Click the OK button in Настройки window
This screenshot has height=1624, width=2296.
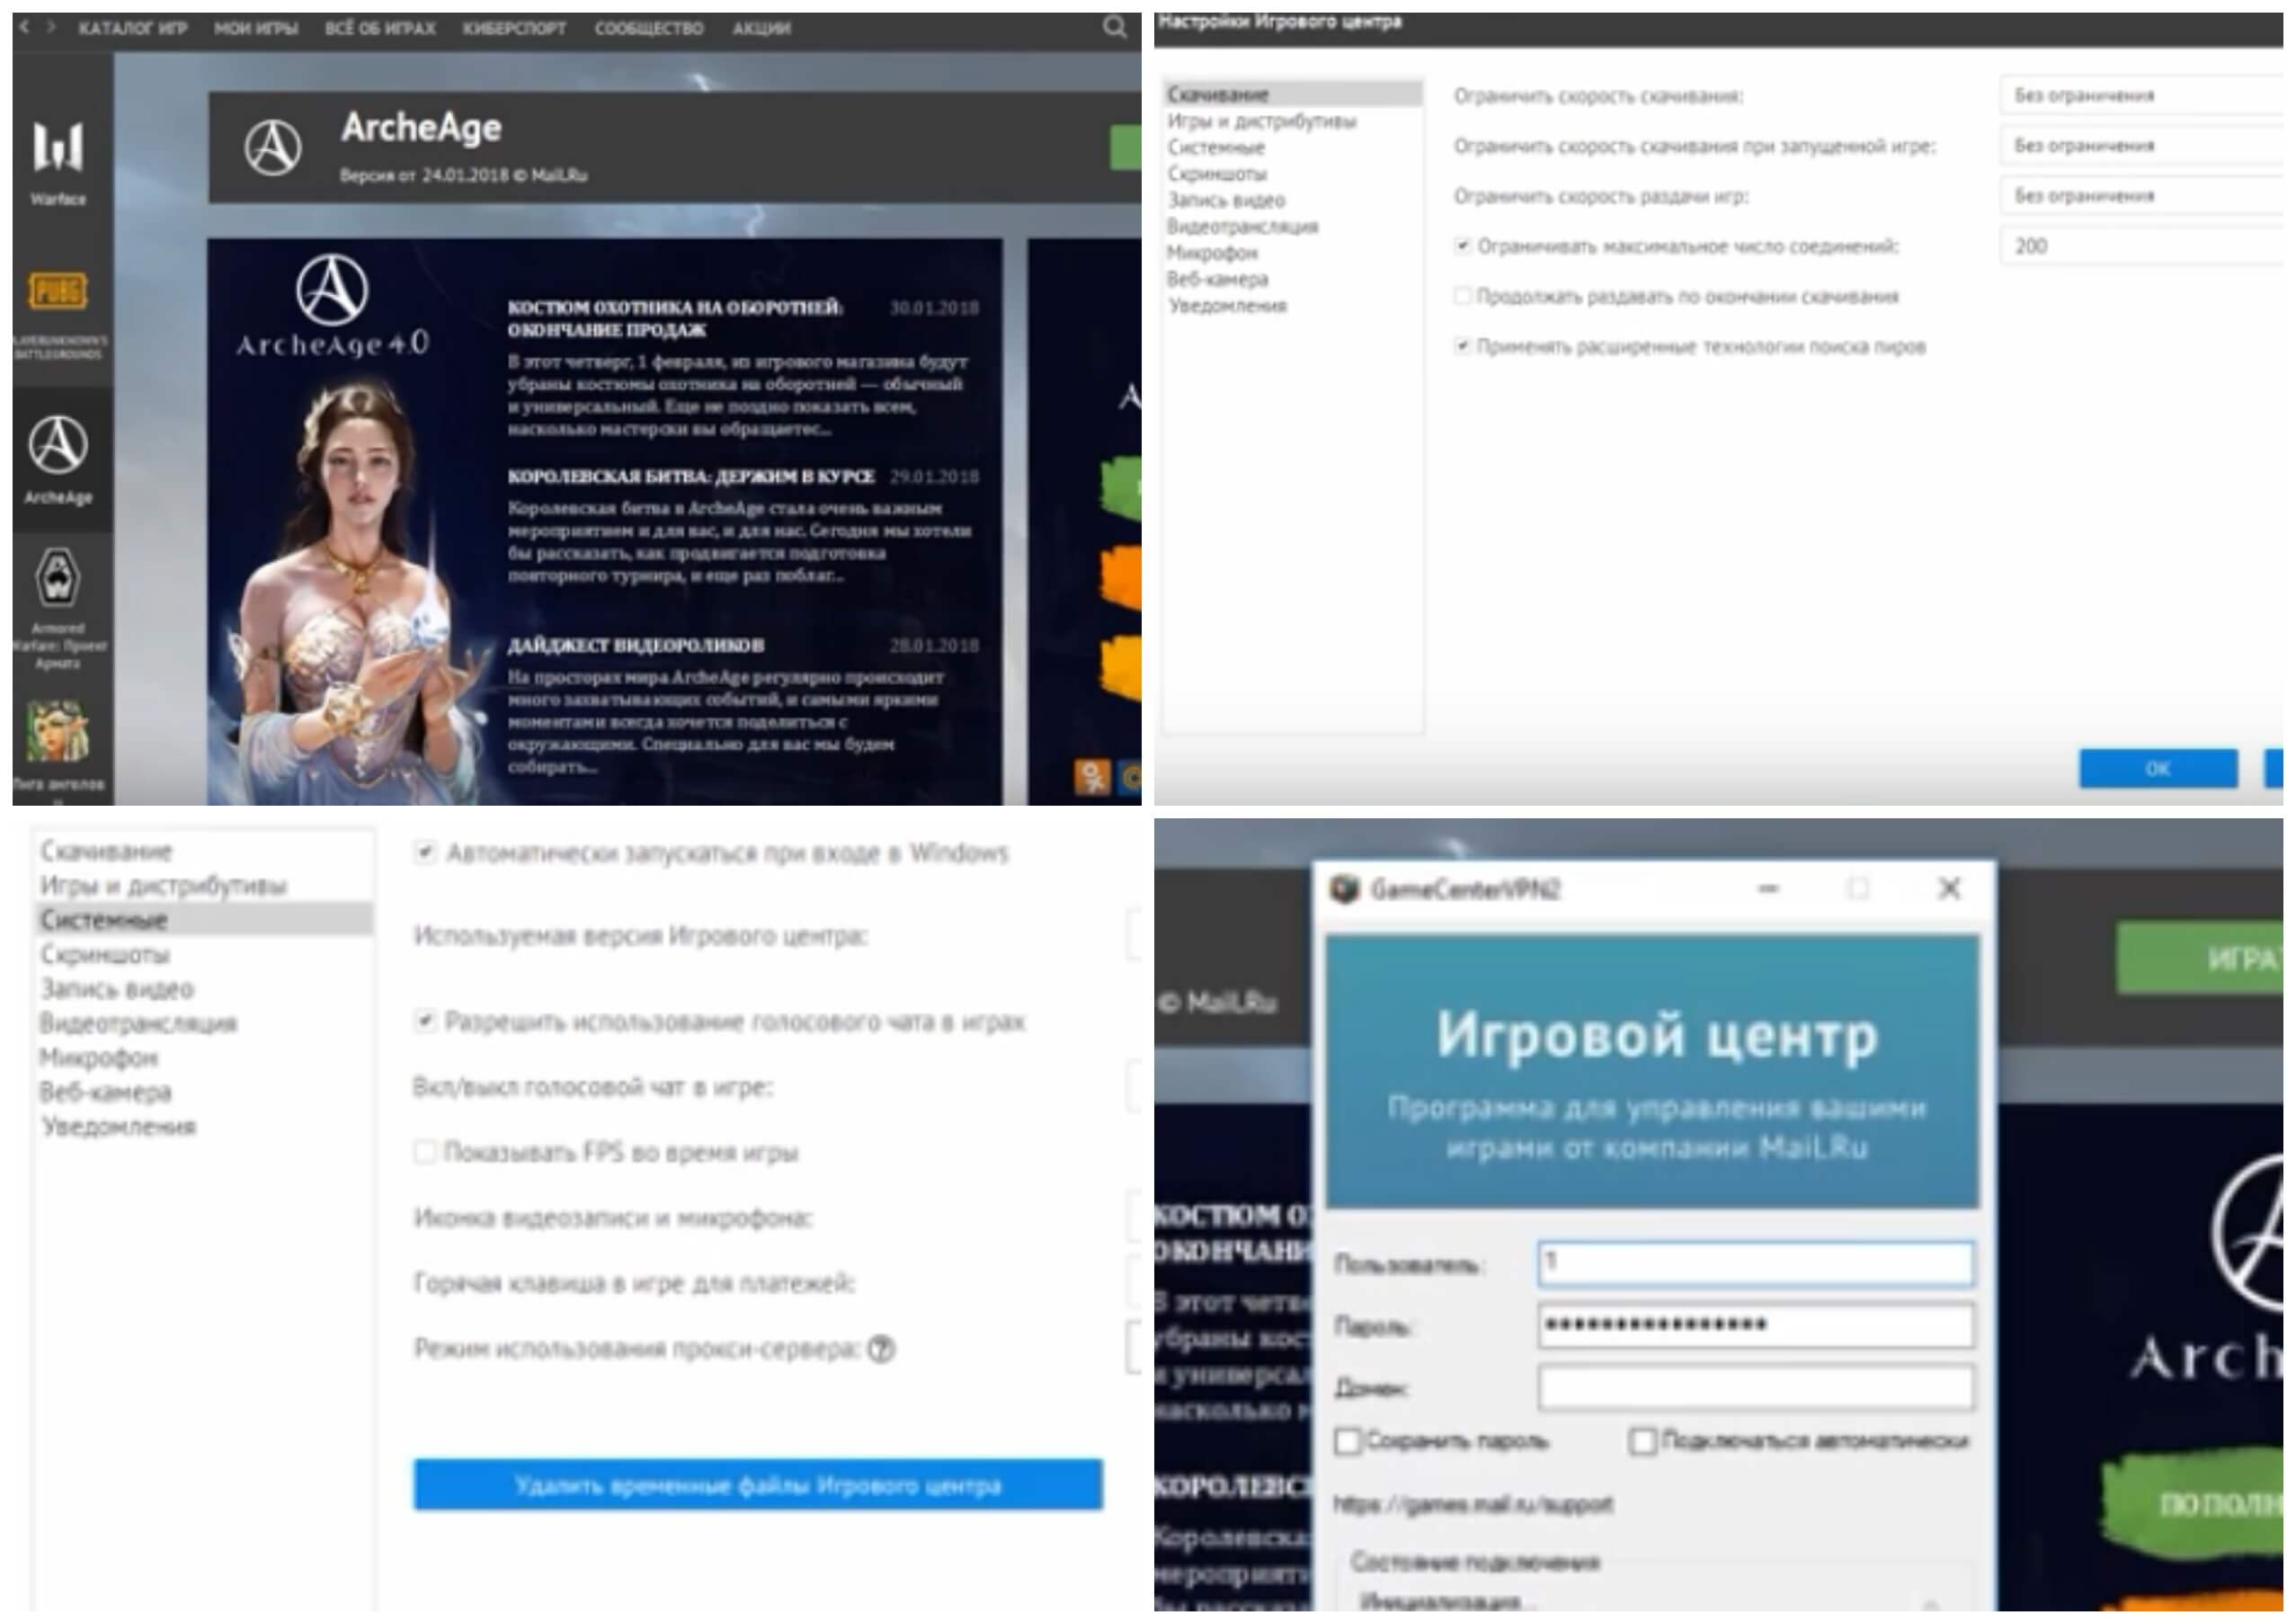(2158, 768)
